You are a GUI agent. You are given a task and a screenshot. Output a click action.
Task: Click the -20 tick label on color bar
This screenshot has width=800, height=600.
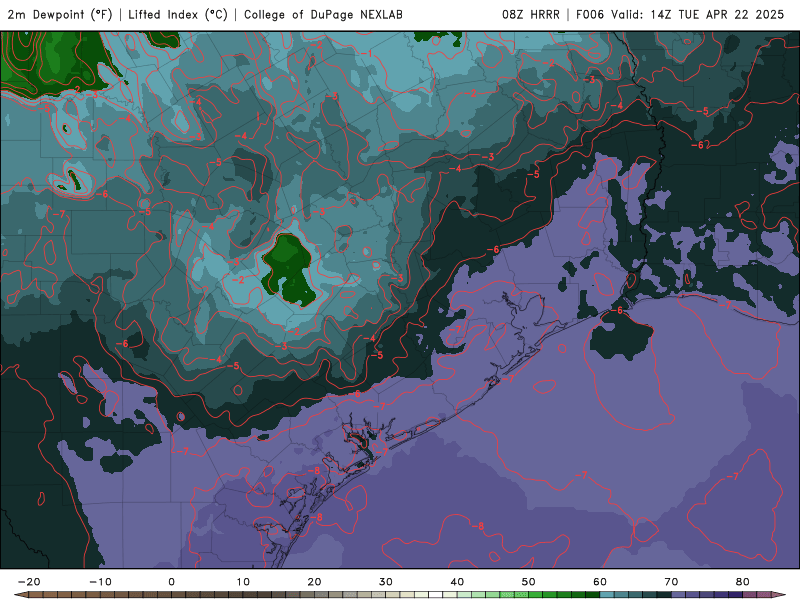click(29, 582)
